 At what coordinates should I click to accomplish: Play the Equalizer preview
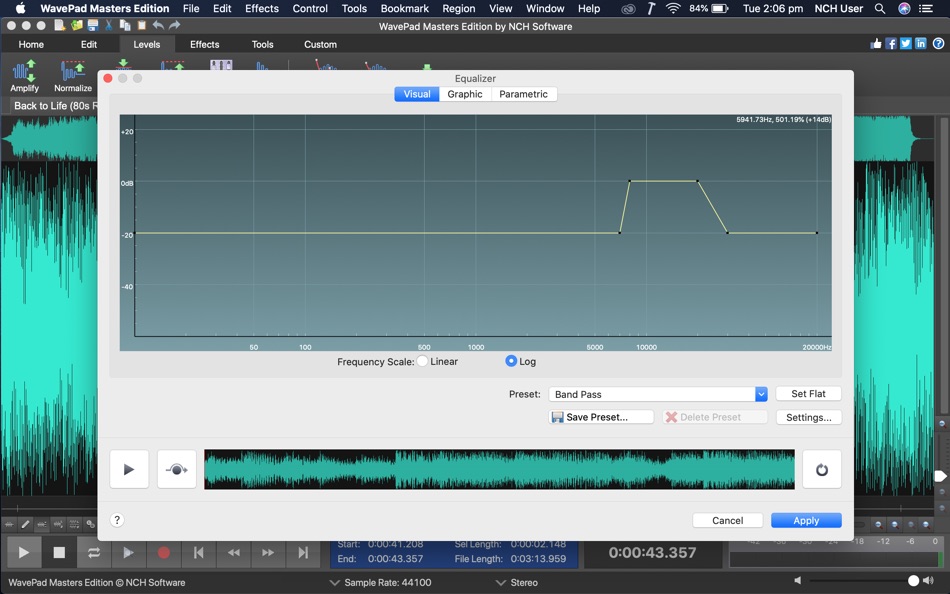[x=129, y=469]
